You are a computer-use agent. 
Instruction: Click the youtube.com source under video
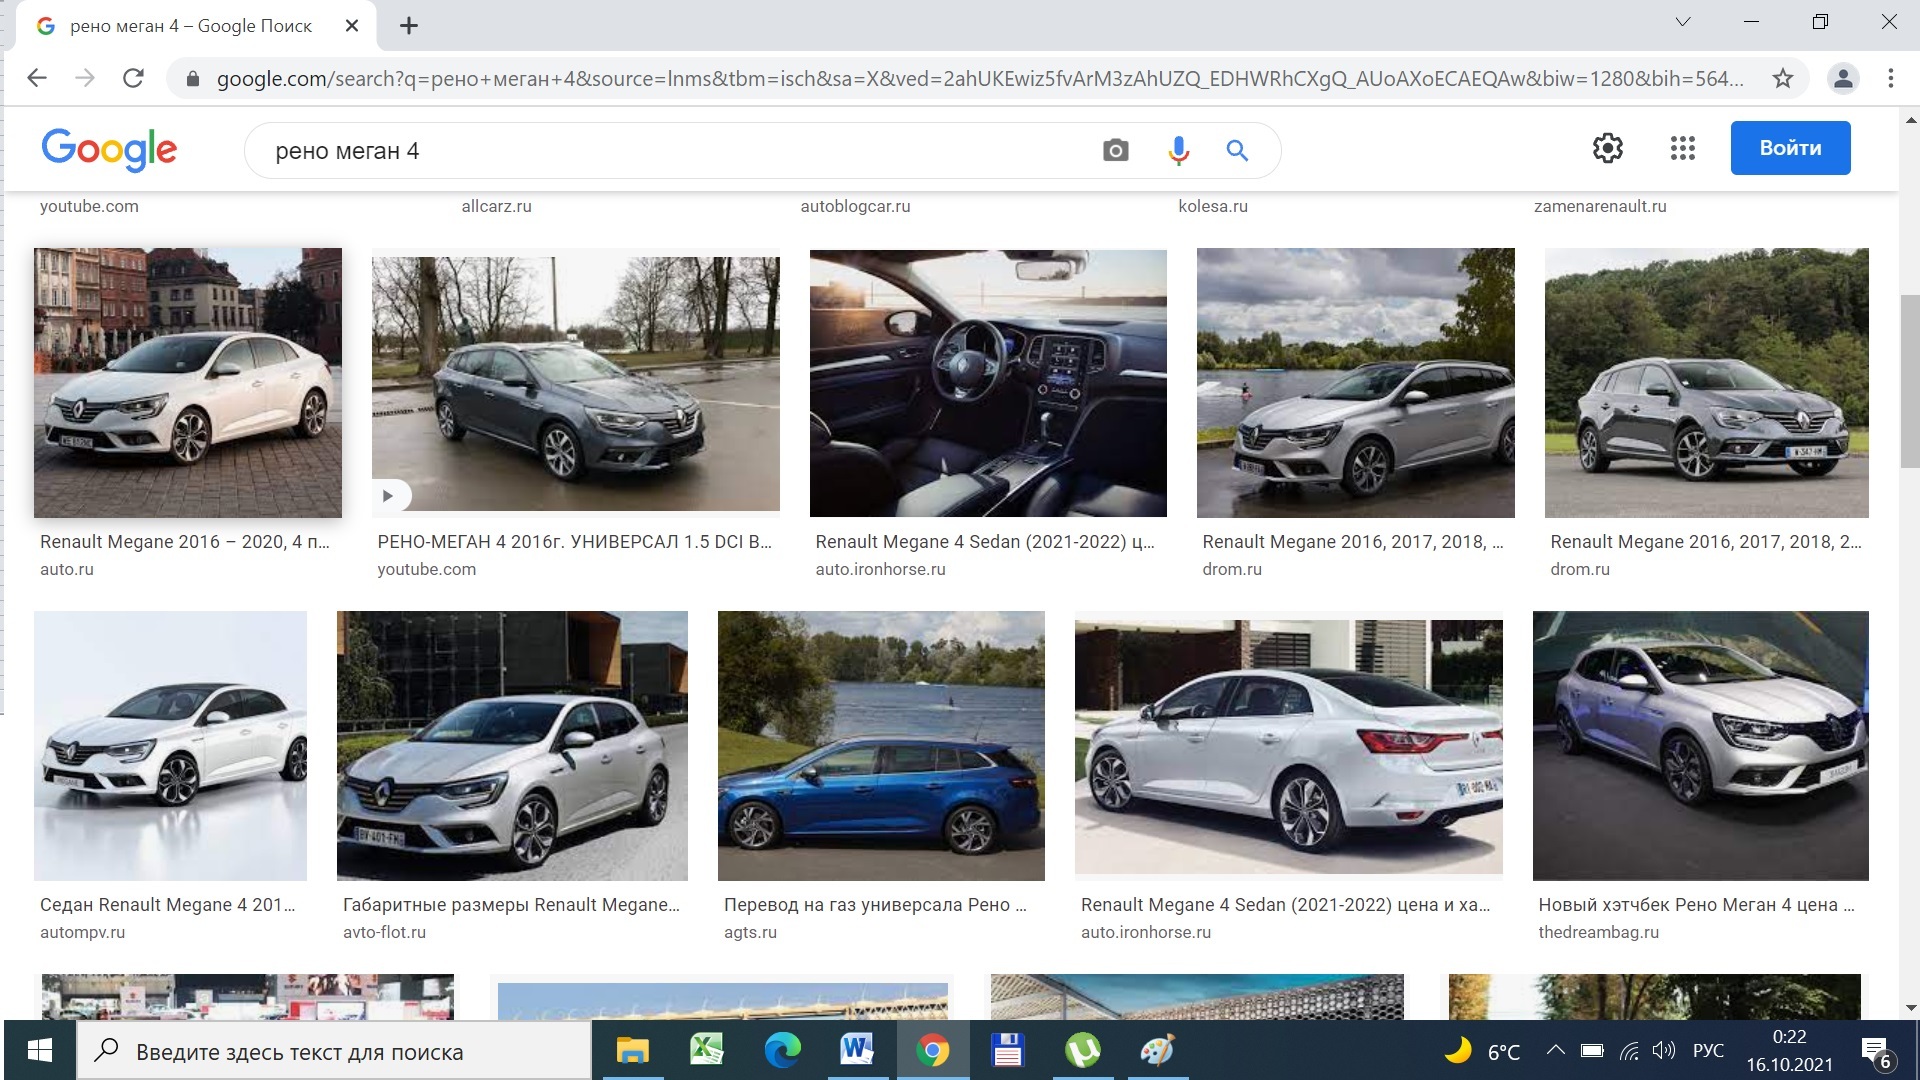click(x=427, y=569)
